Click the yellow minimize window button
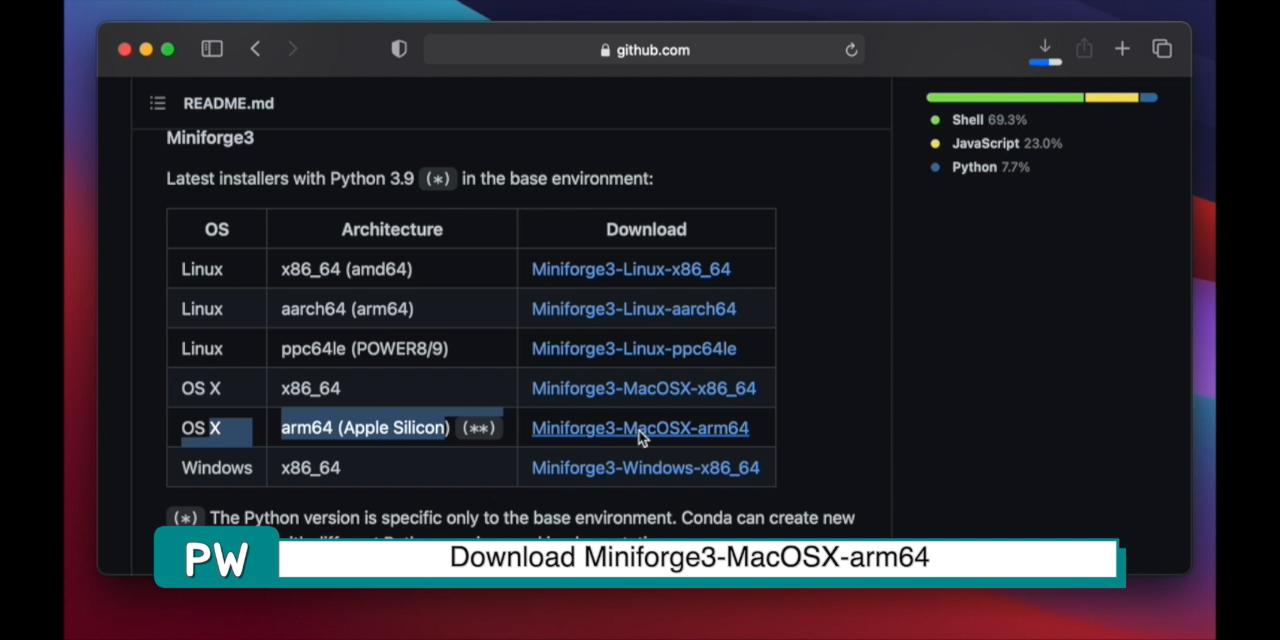Image resolution: width=1280 pixels, height=640 pixels. 146,49
